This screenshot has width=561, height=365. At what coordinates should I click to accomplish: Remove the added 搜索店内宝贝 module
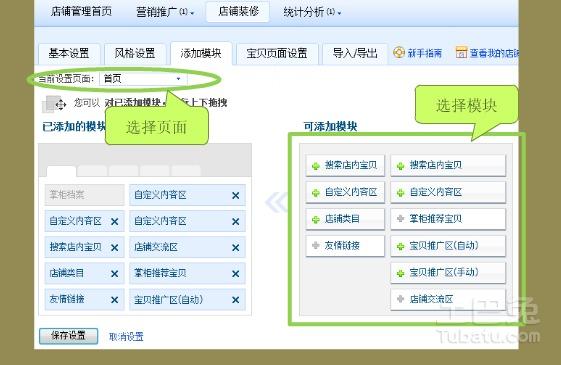click(x=114, y=248)
